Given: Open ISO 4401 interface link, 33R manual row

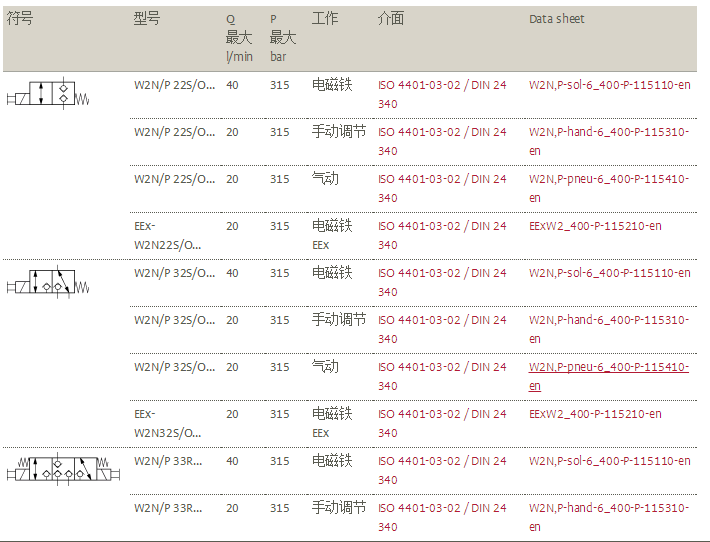Looking at the screenshot, I should 442,518.
